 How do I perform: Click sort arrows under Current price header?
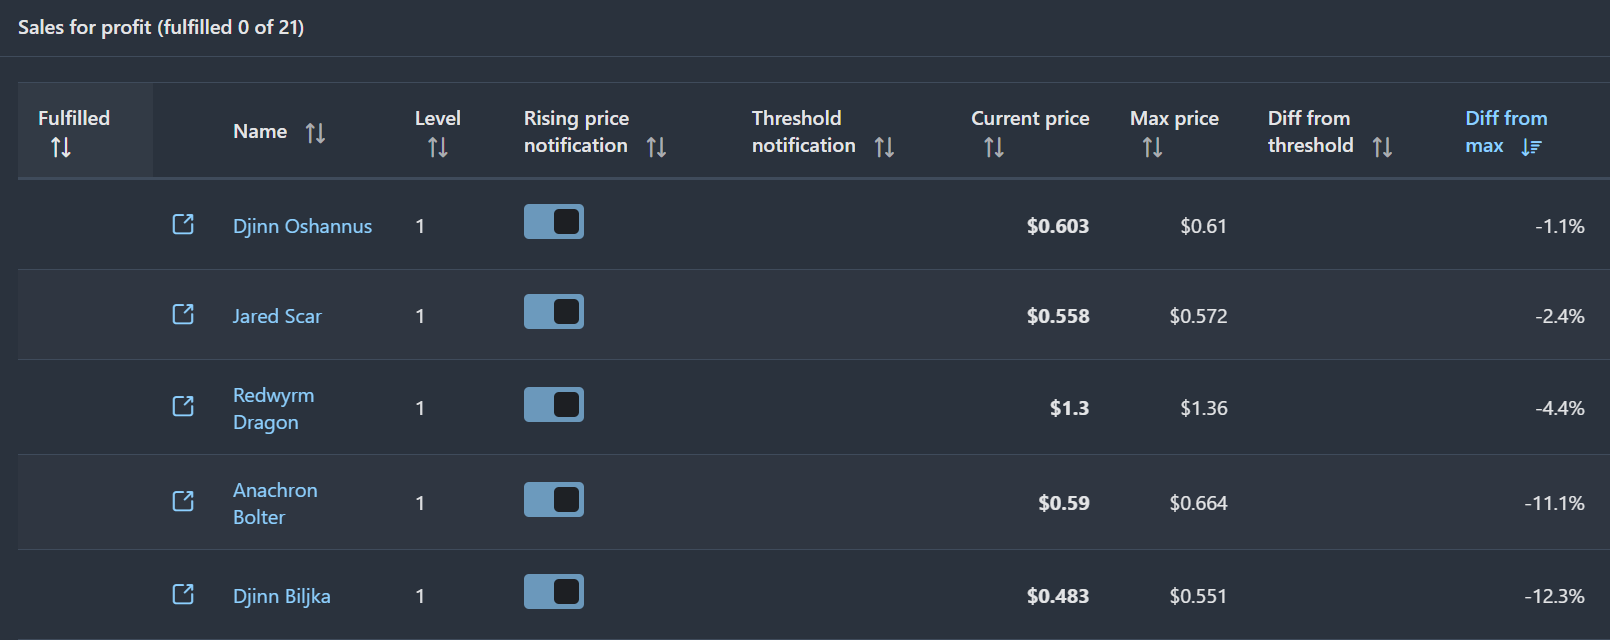tap(994, 148)
